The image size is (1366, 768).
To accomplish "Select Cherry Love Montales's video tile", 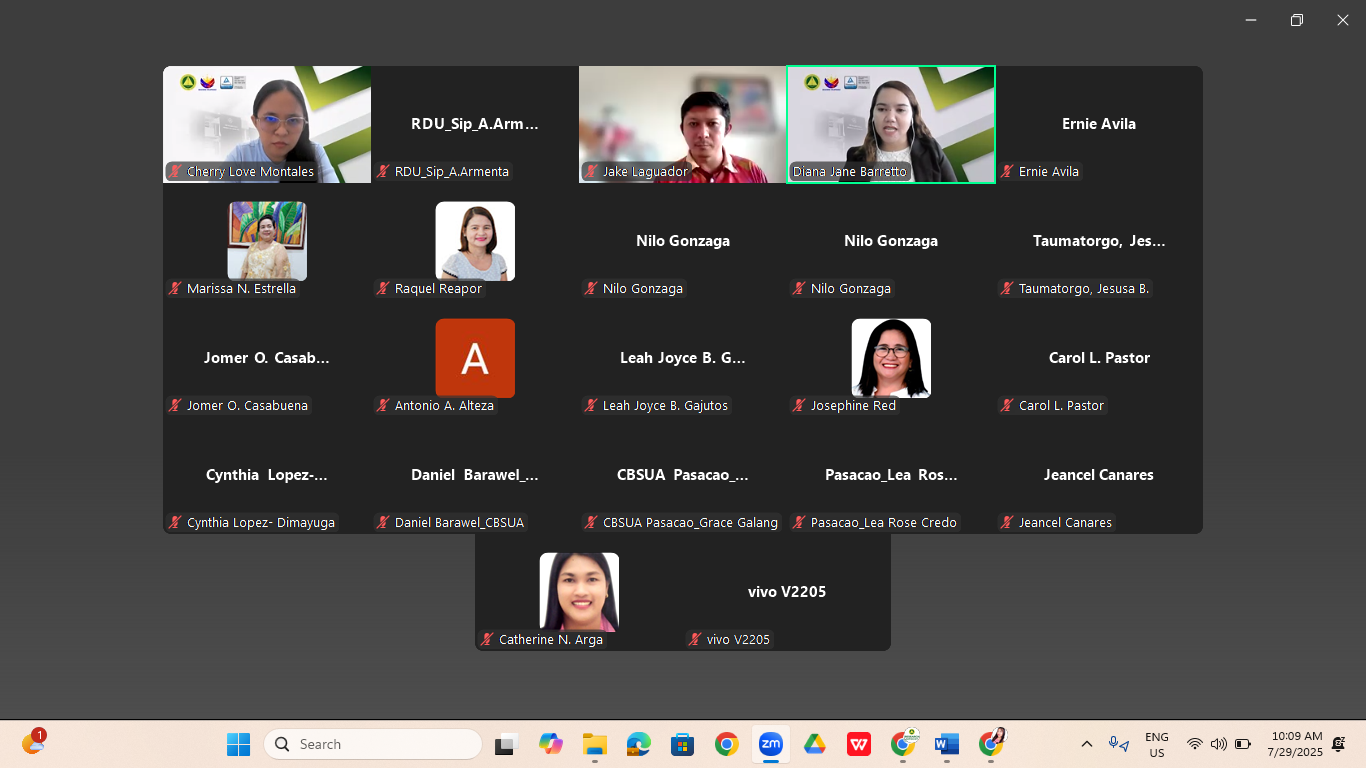I will tap(267, 124).
